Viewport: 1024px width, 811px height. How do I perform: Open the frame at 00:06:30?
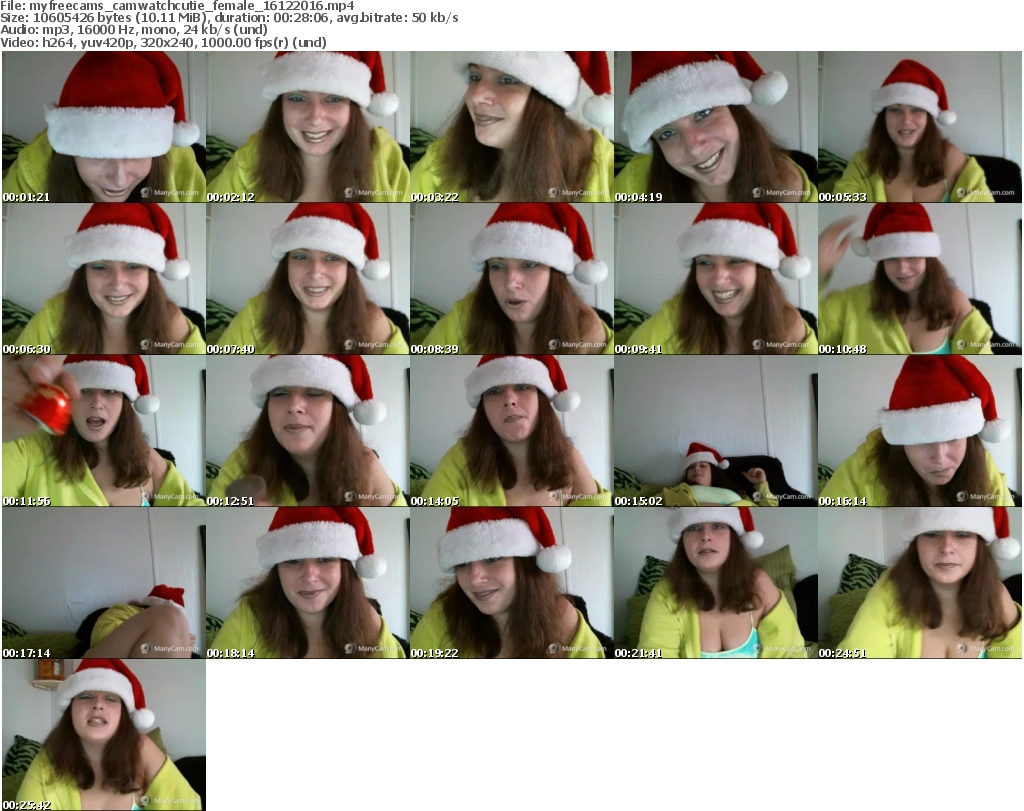[x=104, y=279]
